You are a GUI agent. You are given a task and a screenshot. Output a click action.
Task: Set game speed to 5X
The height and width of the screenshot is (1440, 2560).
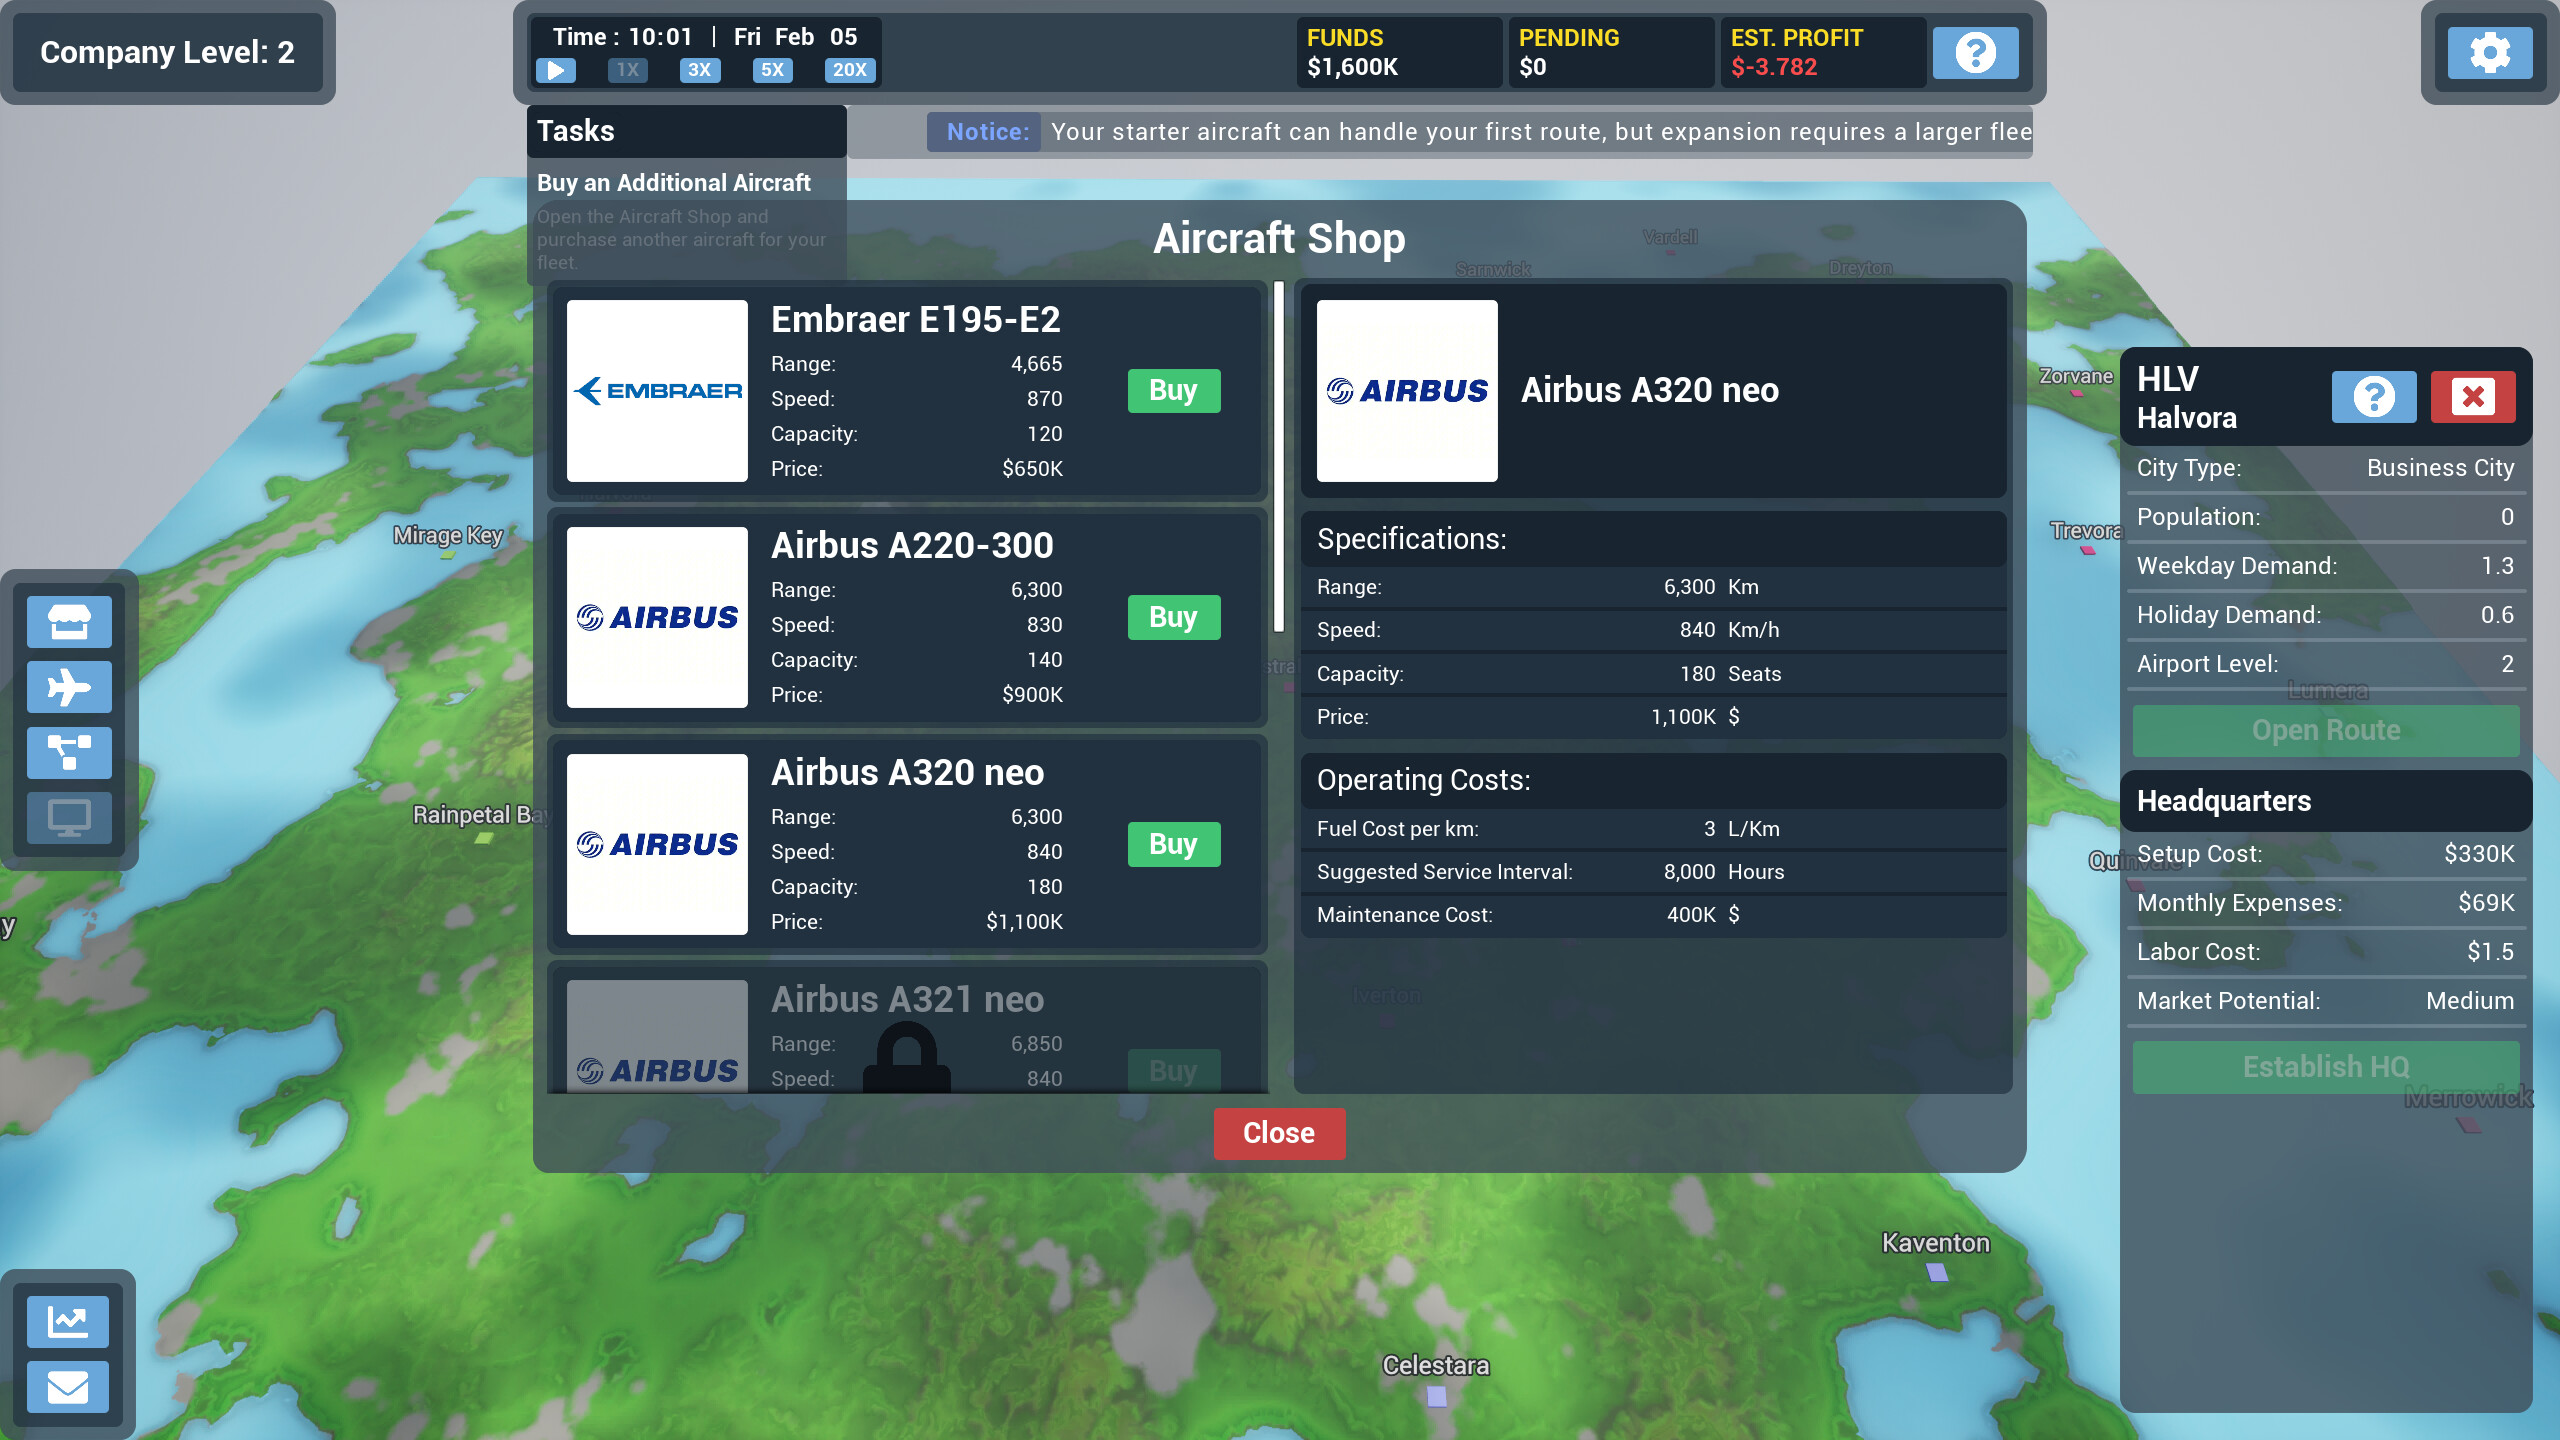(773, 70)
